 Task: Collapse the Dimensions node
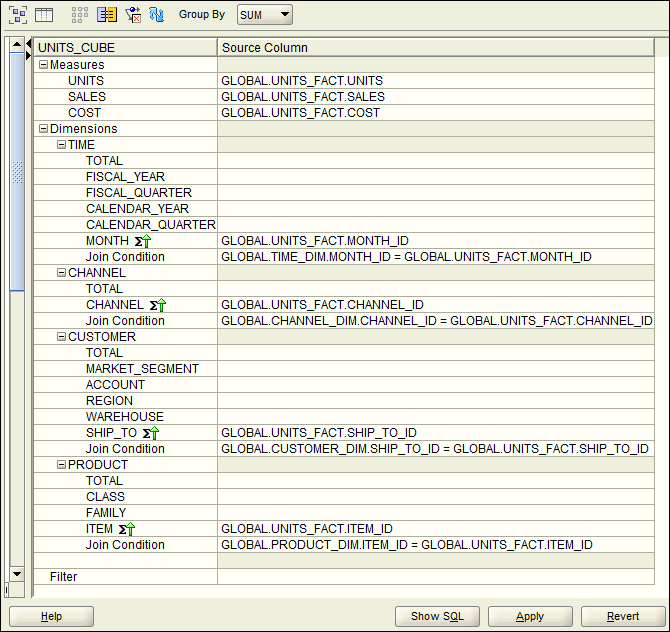43,129
